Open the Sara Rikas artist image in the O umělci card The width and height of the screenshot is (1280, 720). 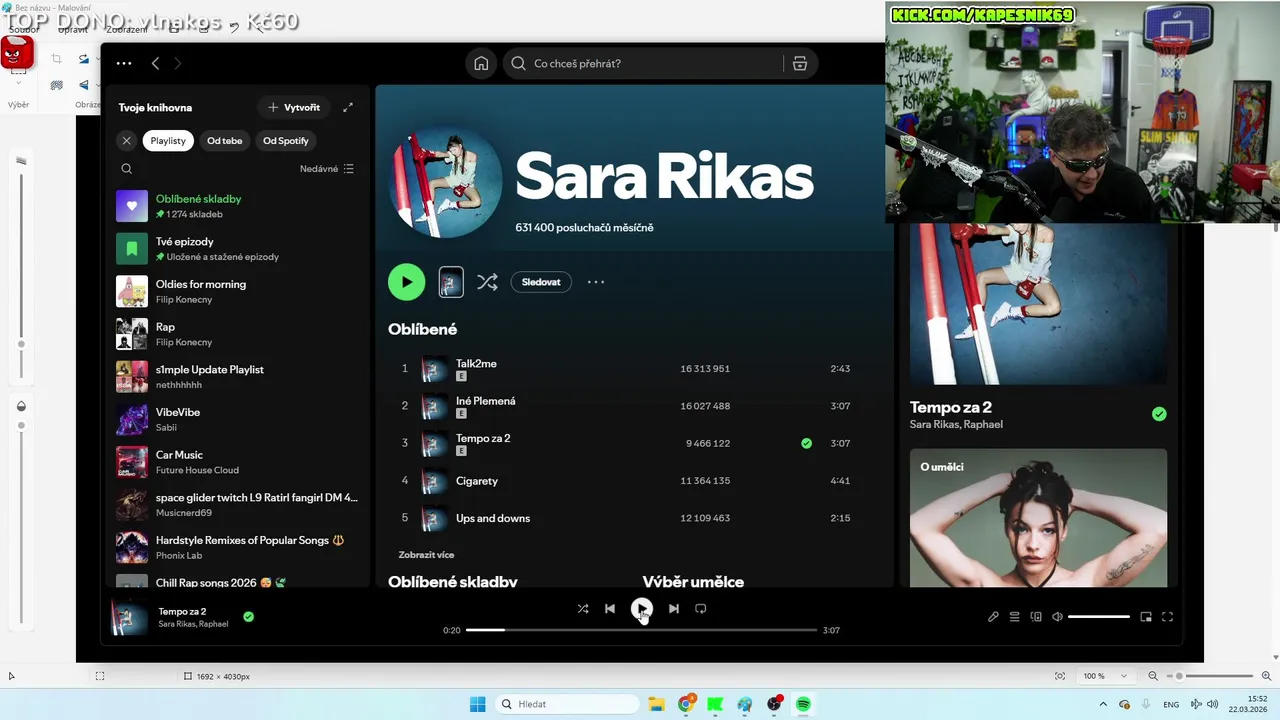(1038, 518)
